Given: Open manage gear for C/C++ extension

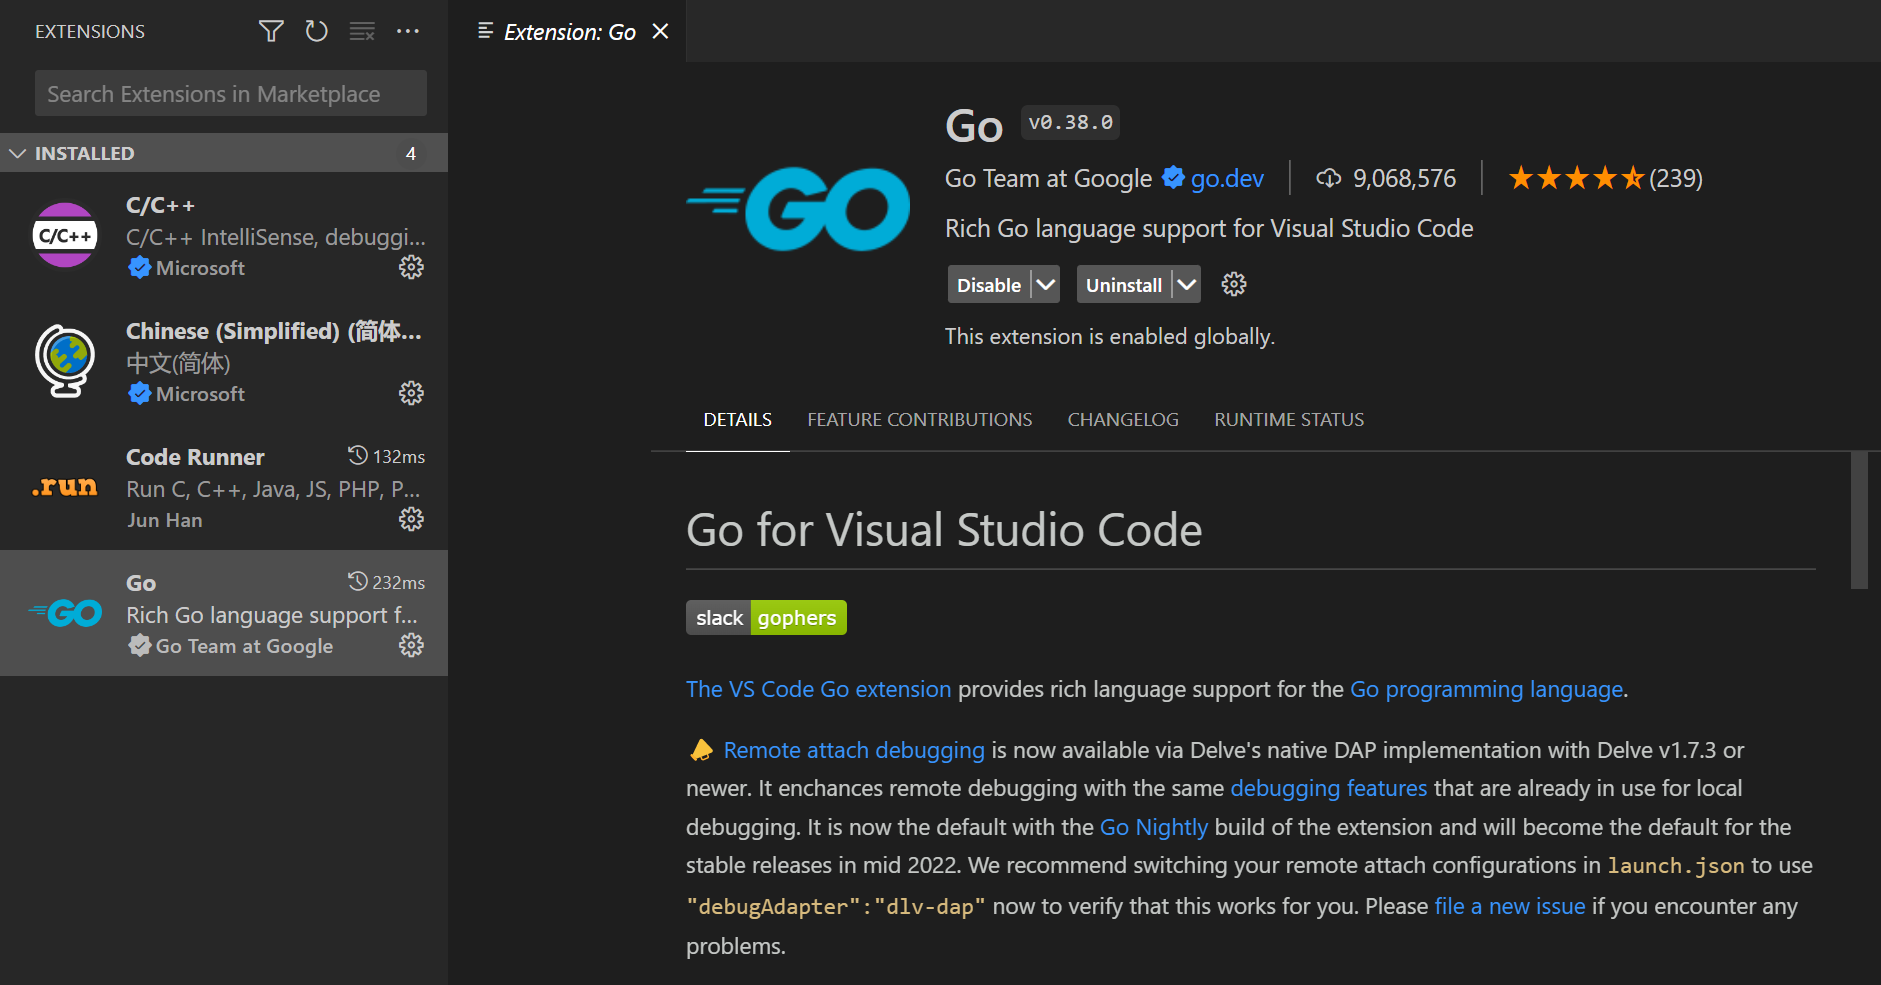Looking at the screenshot, I should click(x=411, y=267).
